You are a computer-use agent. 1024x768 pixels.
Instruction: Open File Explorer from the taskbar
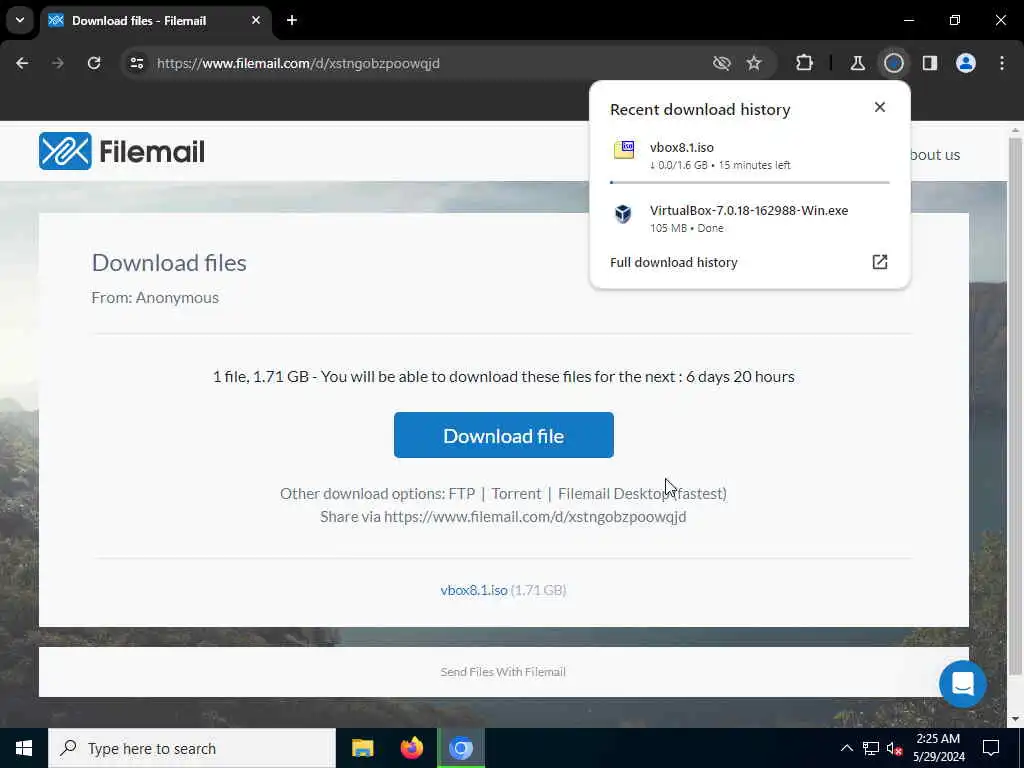tap(362, 748)
